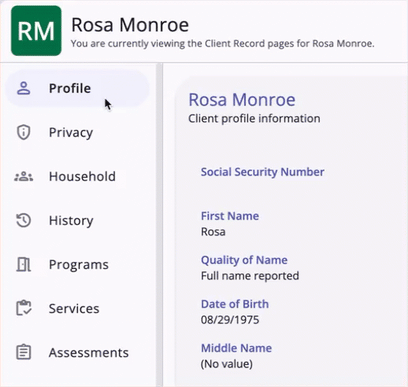
Task: Click the Household group icon
Action: 24,176
